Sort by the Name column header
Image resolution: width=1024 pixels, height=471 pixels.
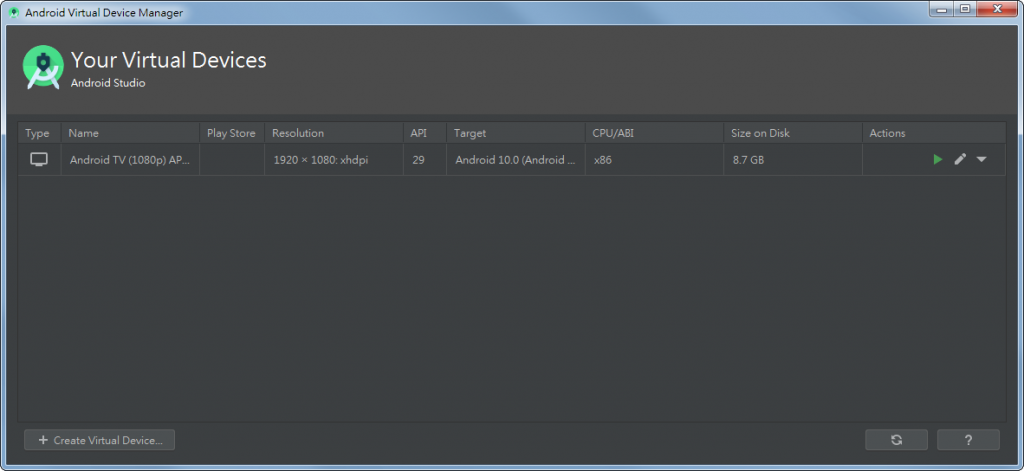tap(130, 133)
